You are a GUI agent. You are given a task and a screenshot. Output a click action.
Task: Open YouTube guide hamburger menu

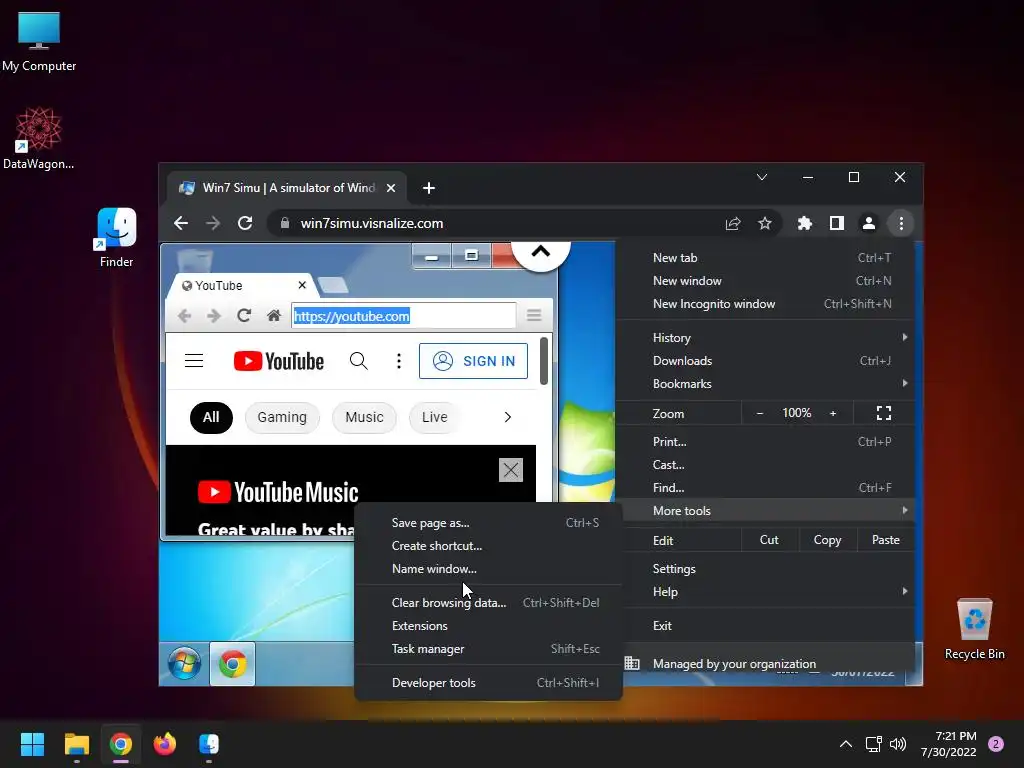(194, 360)
